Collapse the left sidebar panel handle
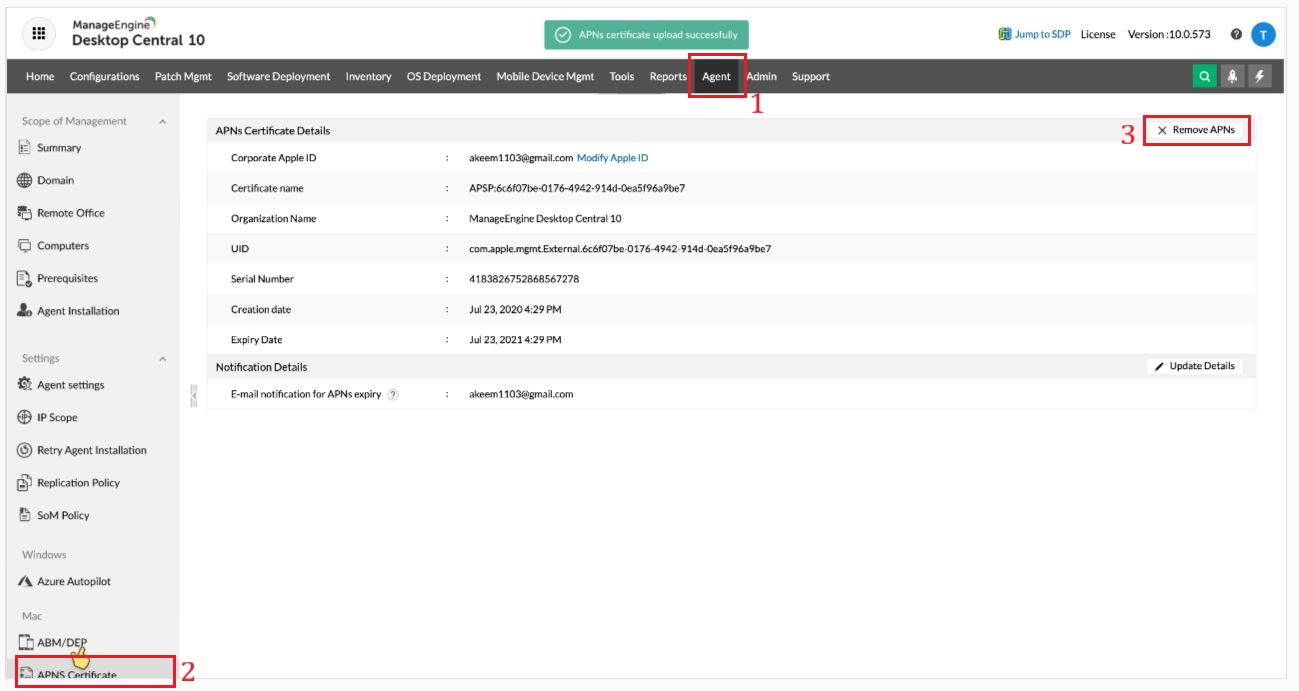1299x691 pixels. point(193,397)
